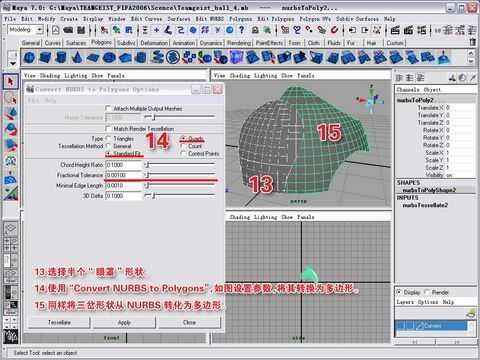480x360 pixels.
Task: Select Quads type radio button
Action: click(x=183, y=138)
